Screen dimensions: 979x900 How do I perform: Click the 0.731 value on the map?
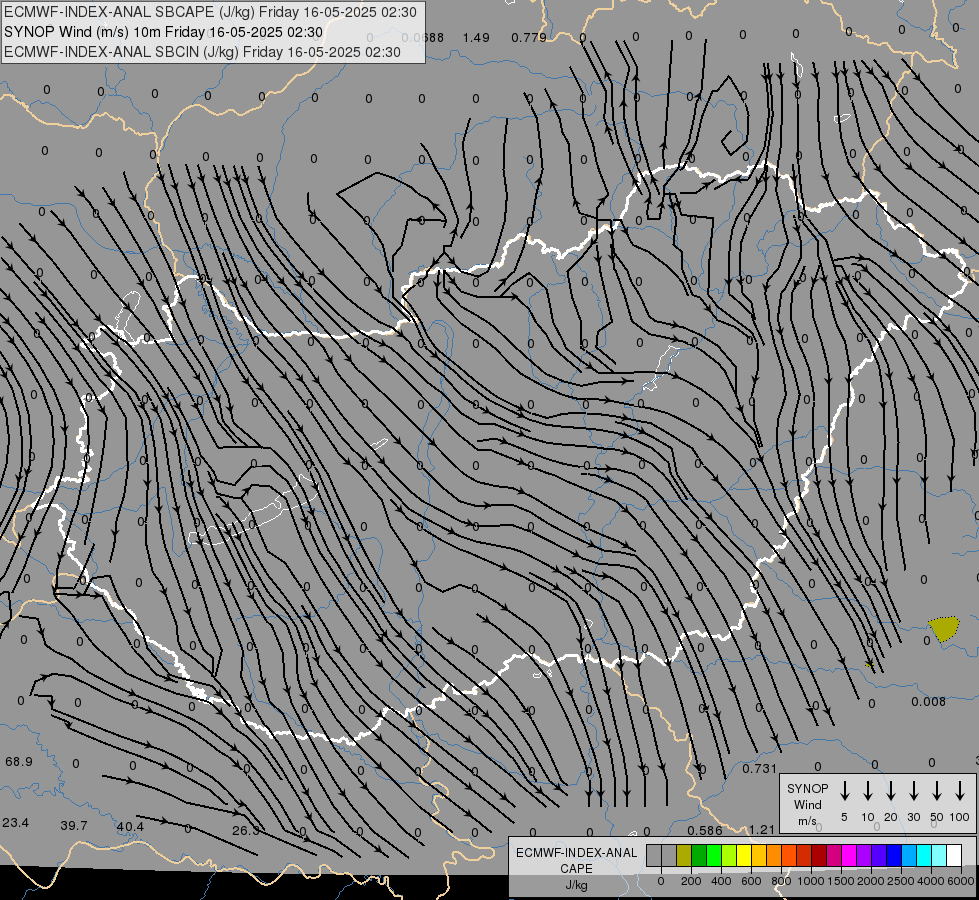759,769
